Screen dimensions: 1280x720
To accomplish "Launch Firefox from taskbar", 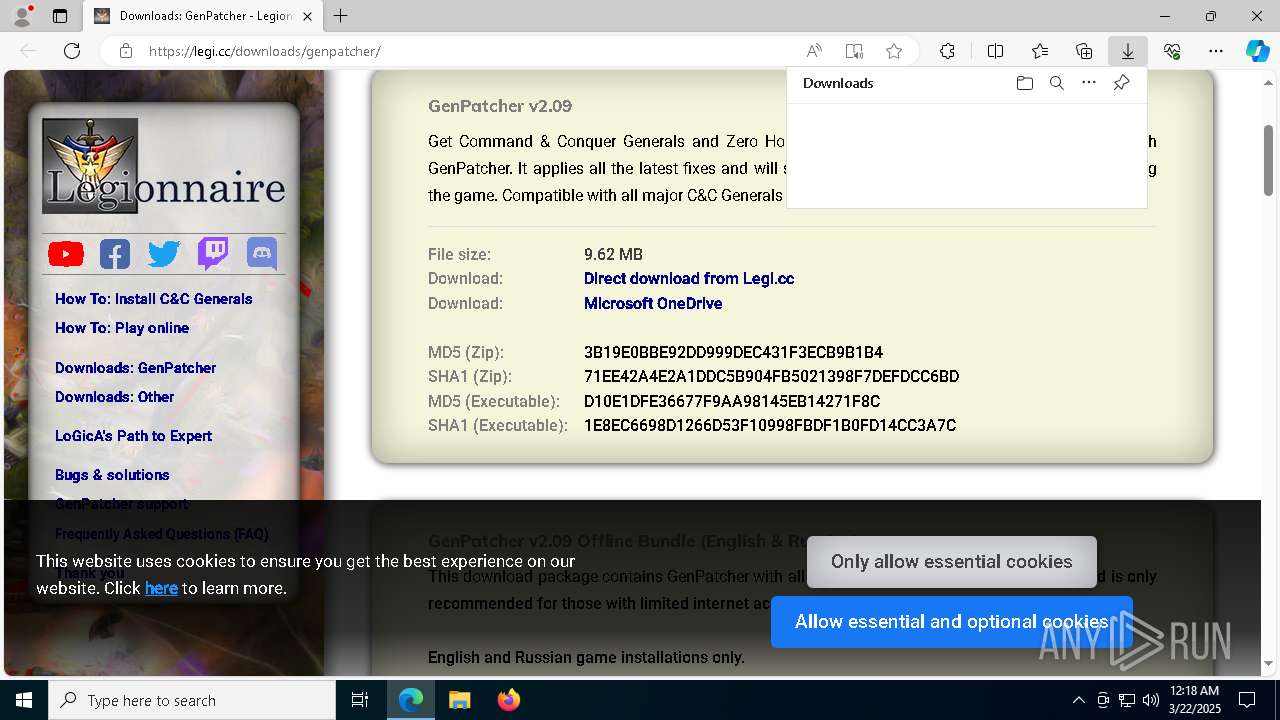I will tap(509, 700).
